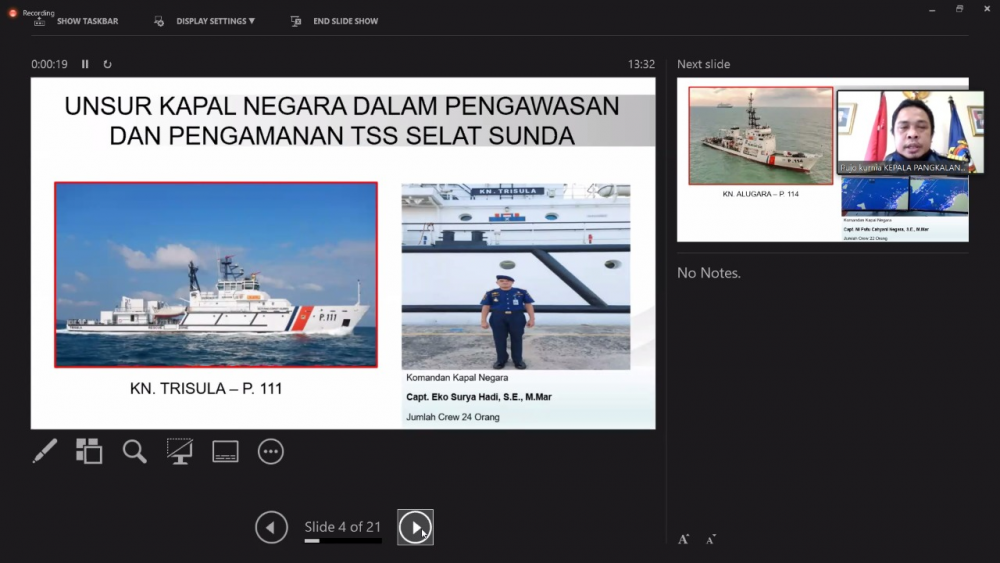1000x563 pixels.
Task: Pause the presentation timer
Action: coord(85,64)
